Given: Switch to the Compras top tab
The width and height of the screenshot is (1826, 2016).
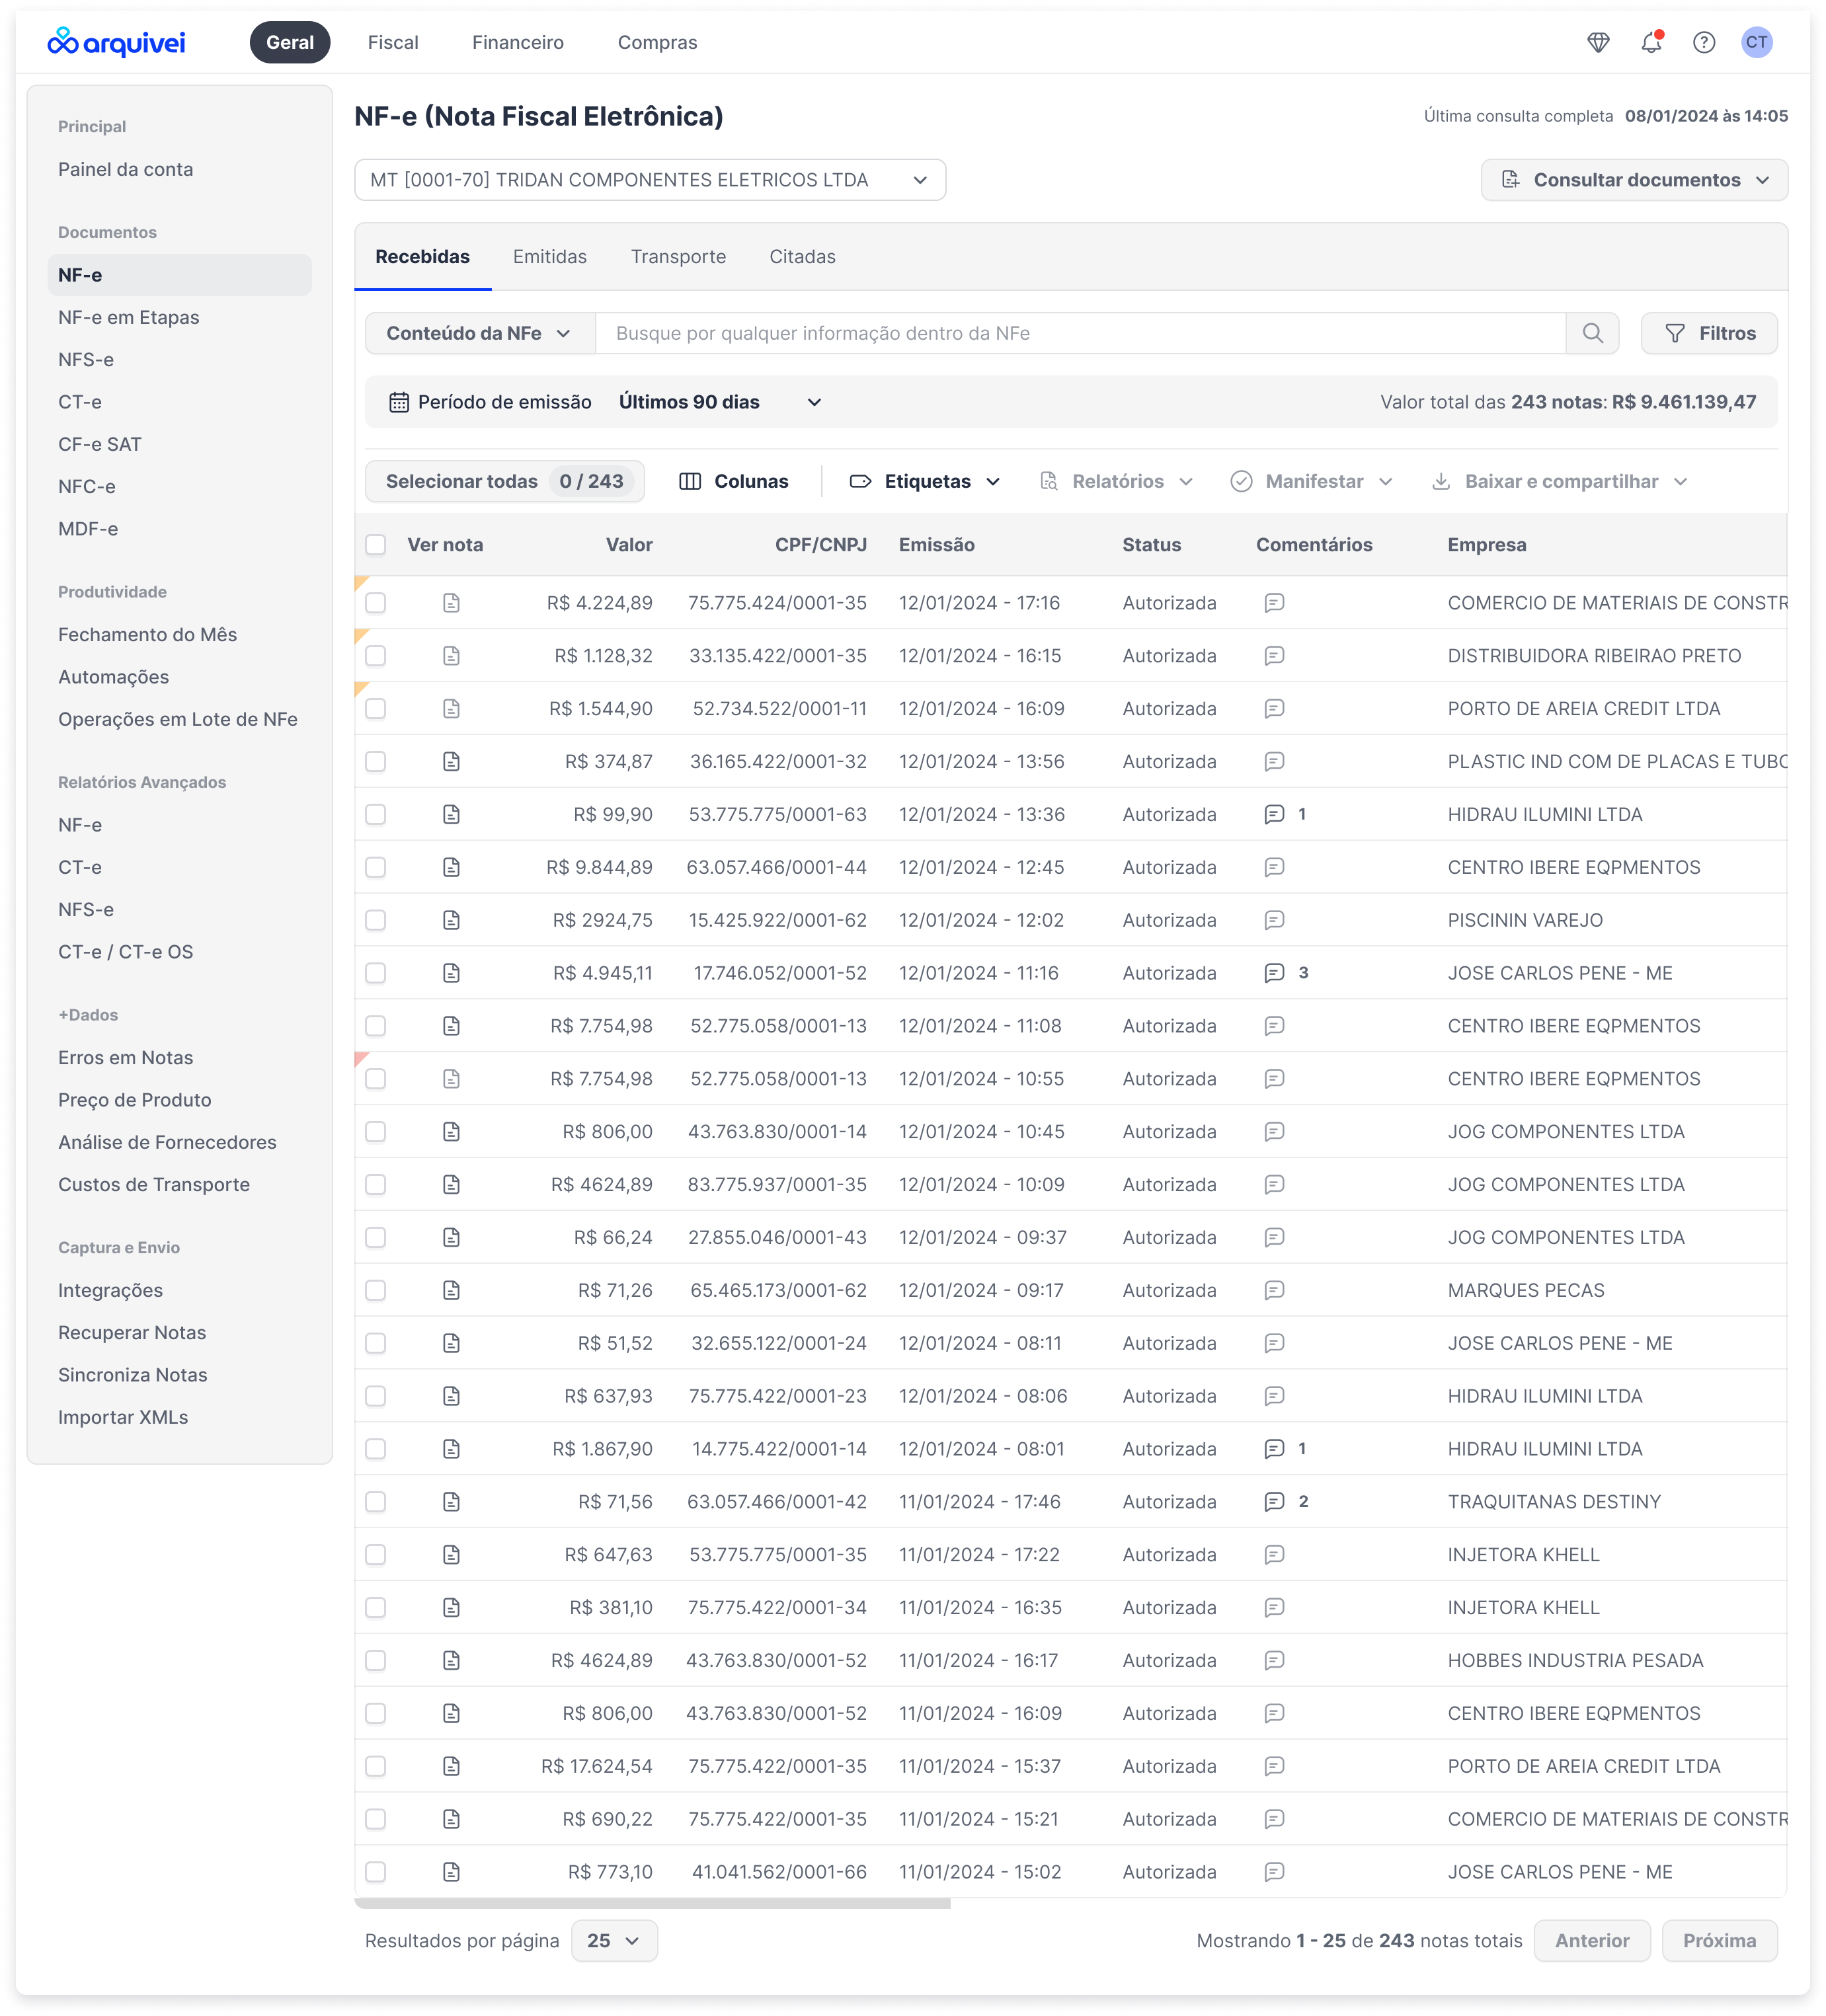Looking at the screenshot, I should 657,42.
